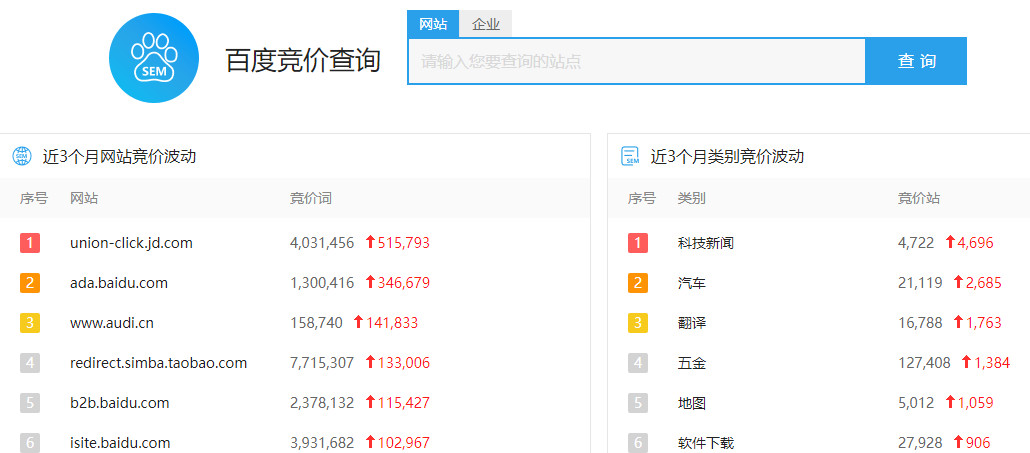Click rank badge 5 for b2b.baidu.com
This screenshot has height=453, width=1030.
(30, 403)
